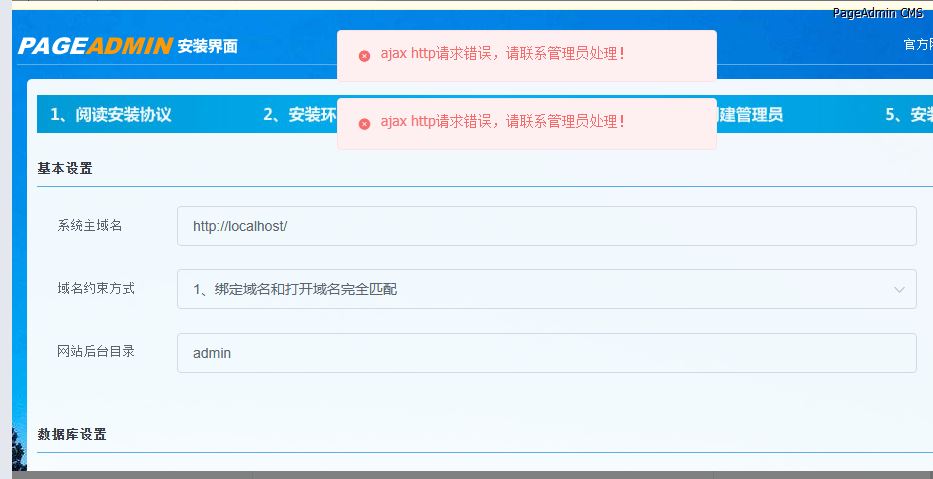Click the 域名约束方式 label

click(96, 288)
